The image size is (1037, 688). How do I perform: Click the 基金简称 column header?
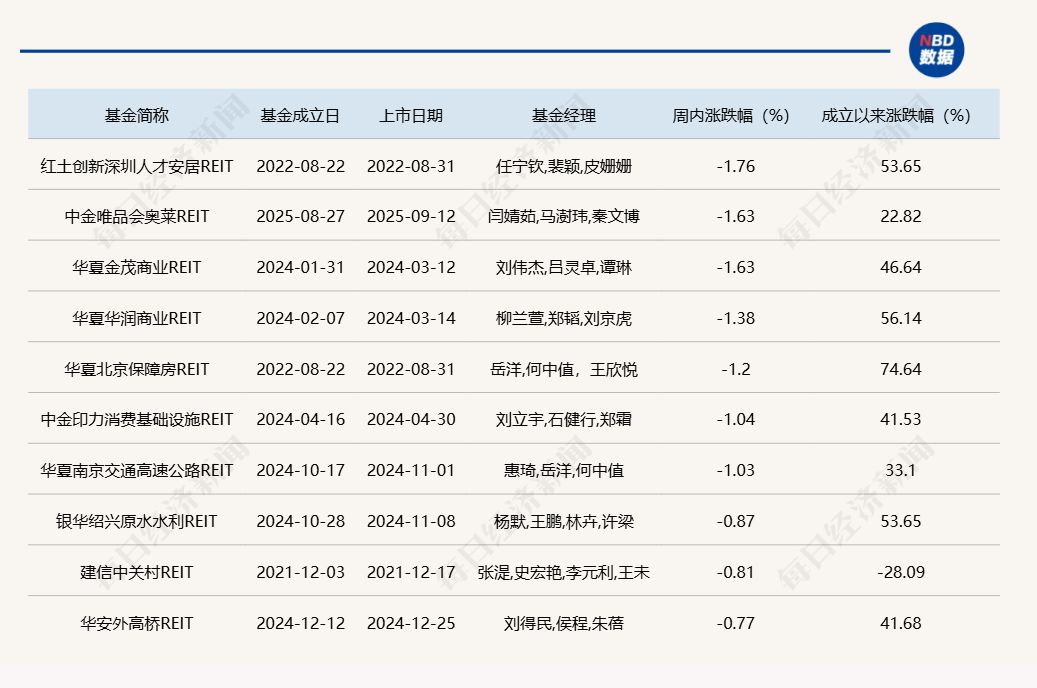[137, 115]
